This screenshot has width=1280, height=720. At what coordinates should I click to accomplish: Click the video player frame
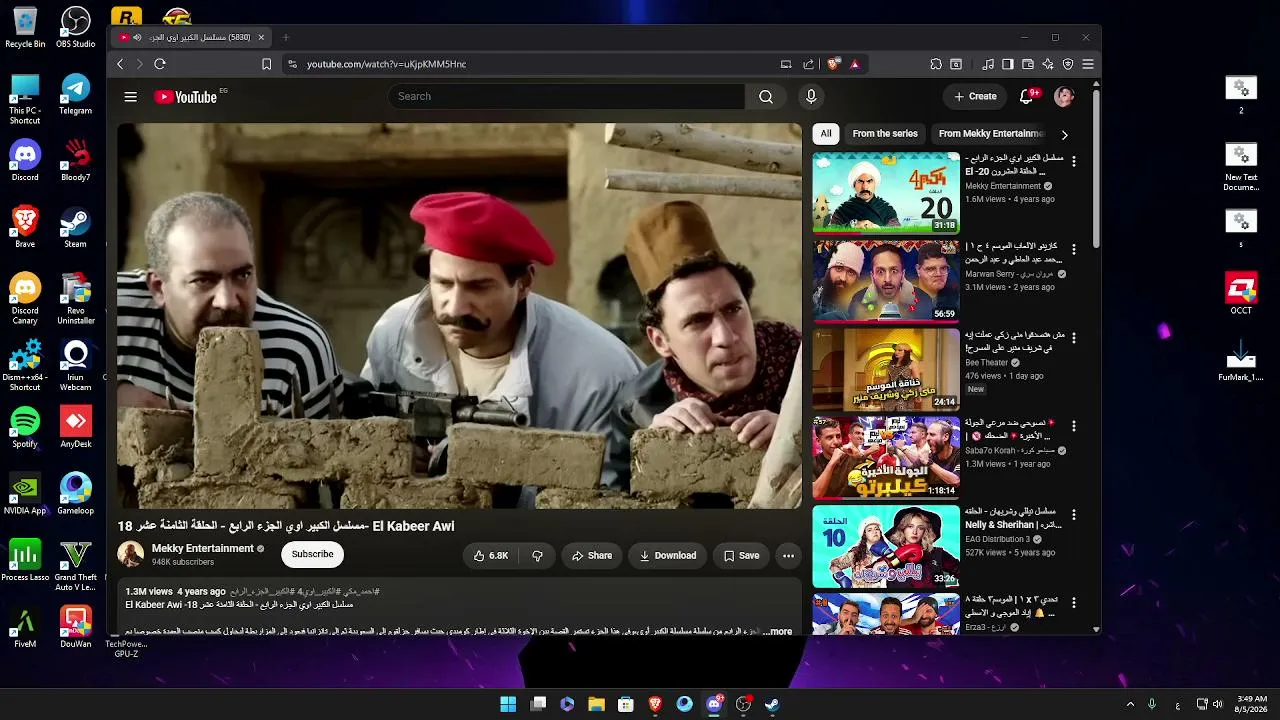(459, 316)
